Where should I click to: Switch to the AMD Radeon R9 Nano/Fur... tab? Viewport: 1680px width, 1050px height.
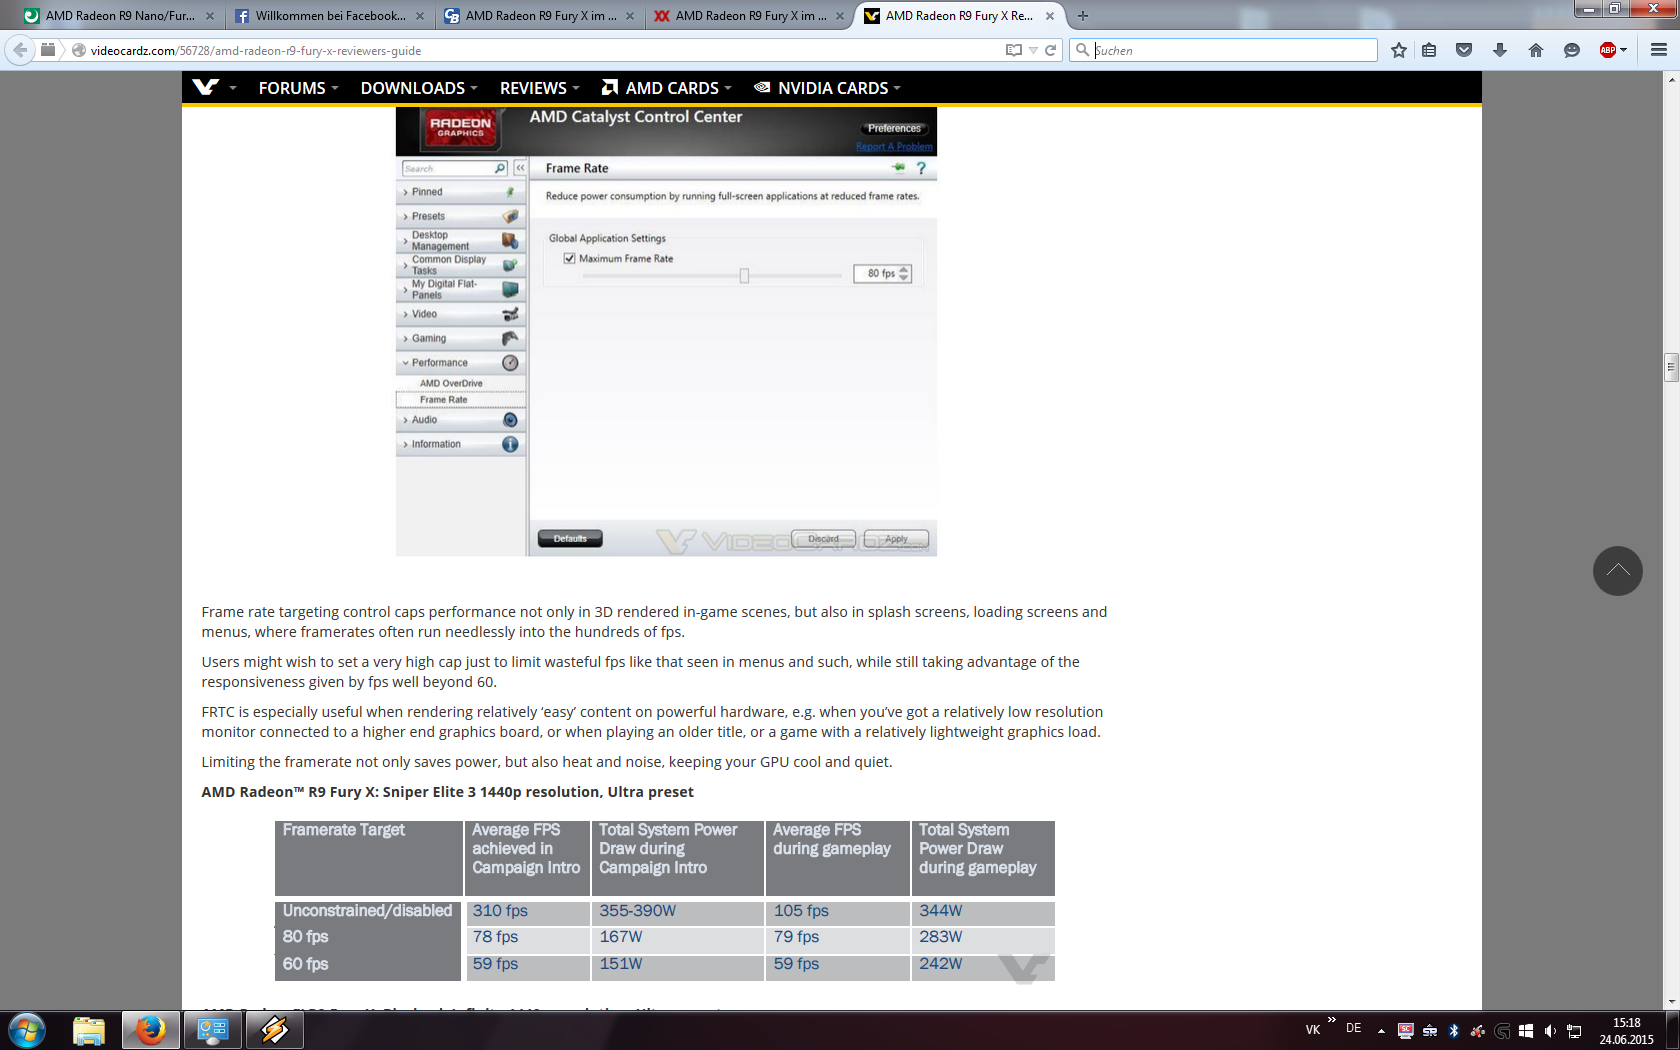point(120,16)
